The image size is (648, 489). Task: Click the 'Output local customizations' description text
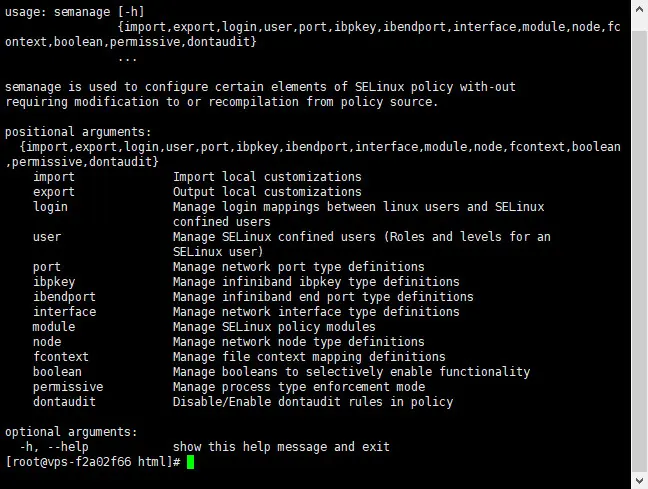coord(267,192)
